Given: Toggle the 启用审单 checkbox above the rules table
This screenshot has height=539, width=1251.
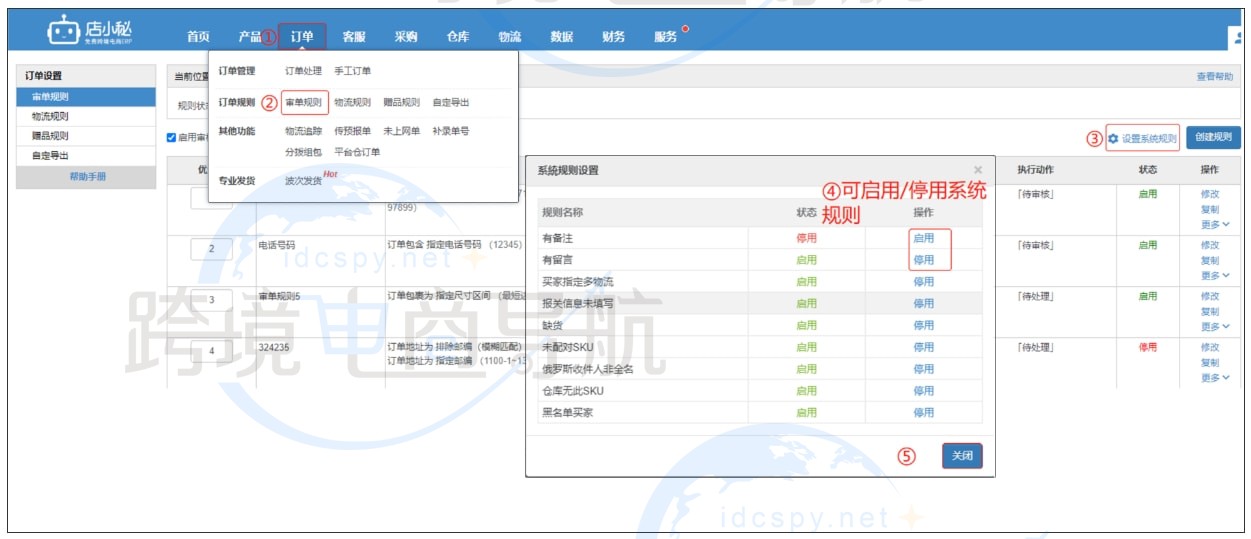Looking at the screenshot, I should [x=172, y=138].
